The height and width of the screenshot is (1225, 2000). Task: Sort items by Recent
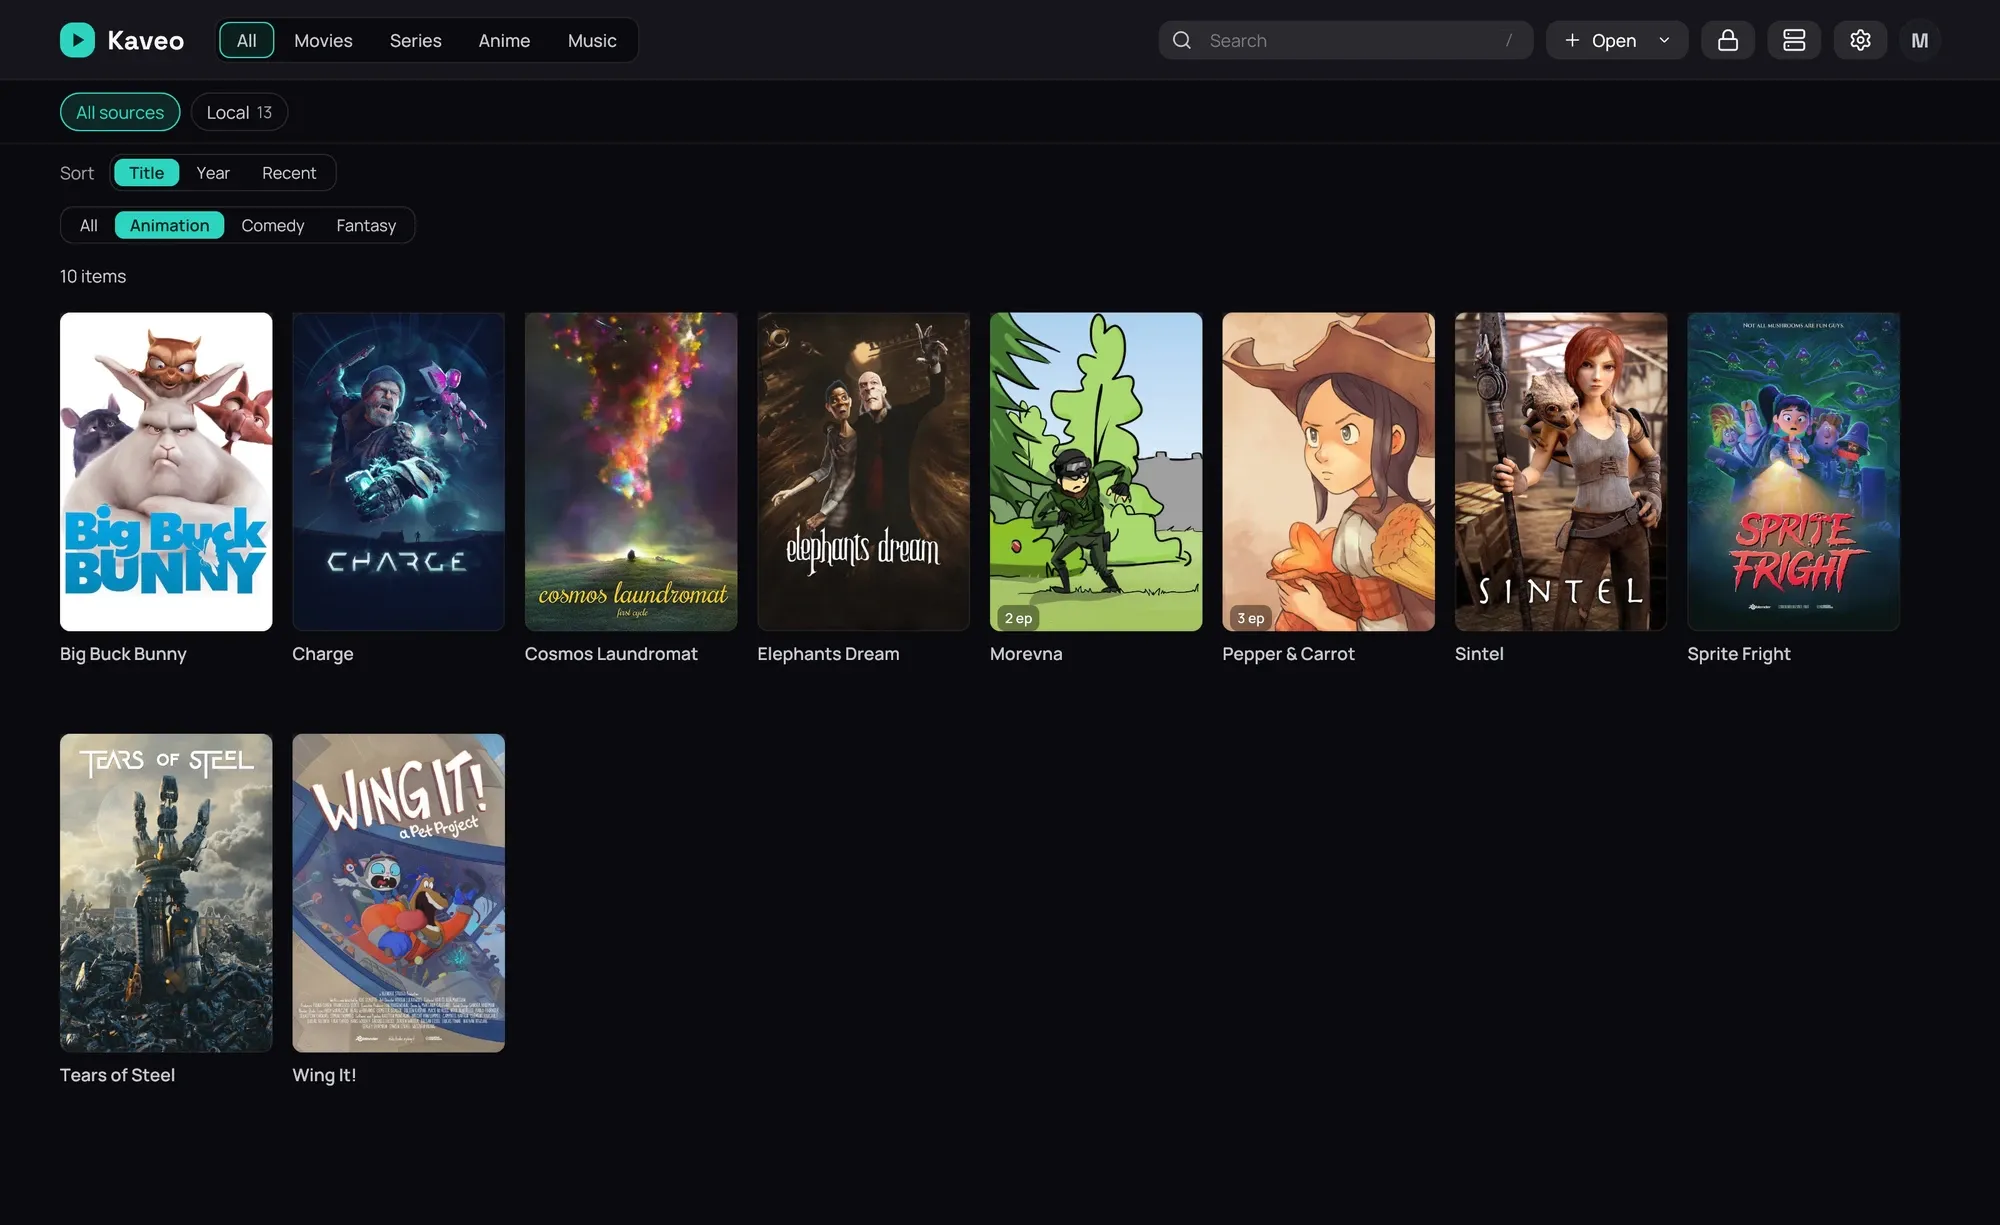click(289, 172)
